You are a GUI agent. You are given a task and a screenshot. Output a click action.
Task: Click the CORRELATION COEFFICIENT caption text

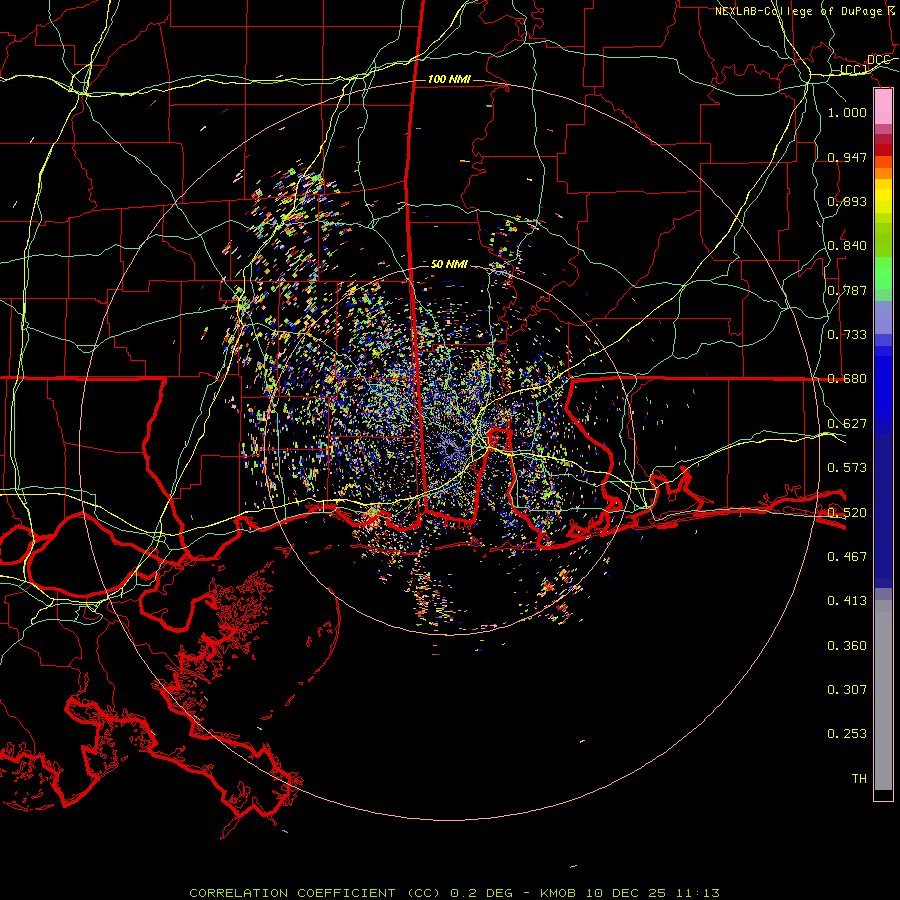pyautogui.click(x=292, y=893)
